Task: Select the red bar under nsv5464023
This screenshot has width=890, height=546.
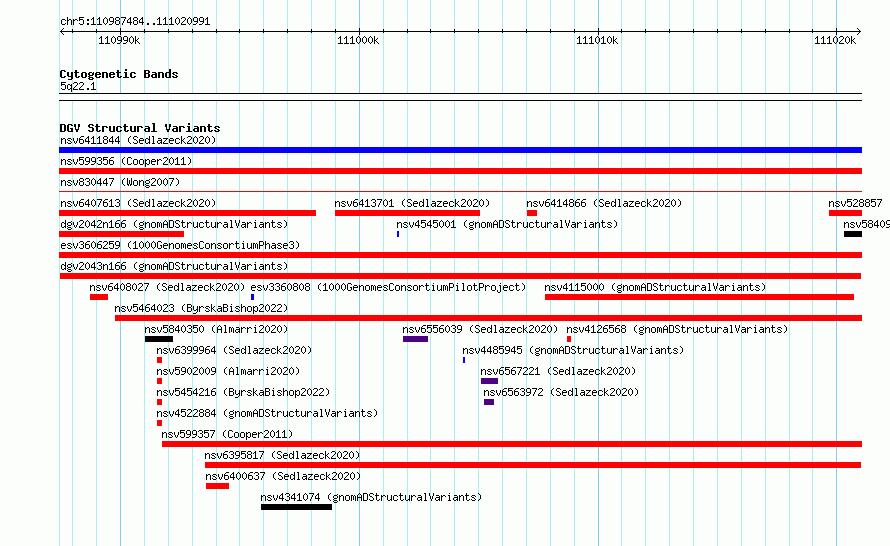Action: pos(488,318)
